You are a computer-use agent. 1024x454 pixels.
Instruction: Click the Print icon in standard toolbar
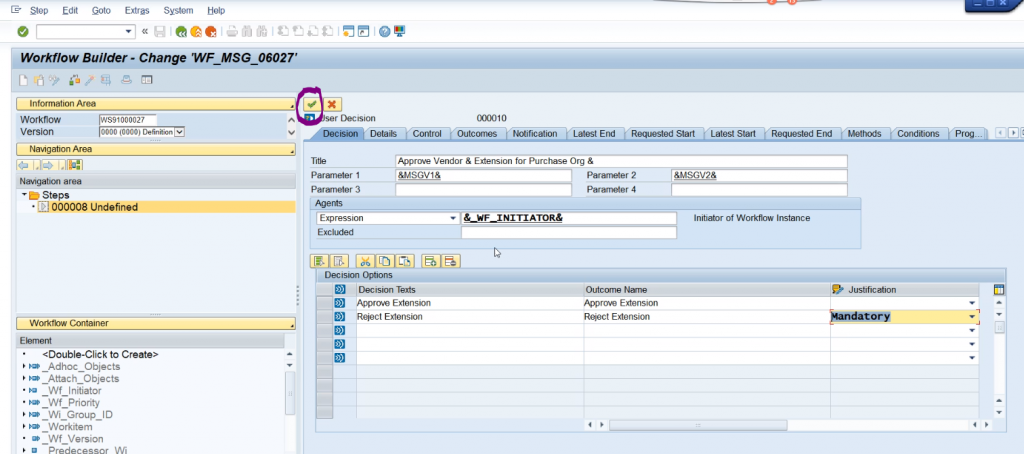tap(232, 31)
